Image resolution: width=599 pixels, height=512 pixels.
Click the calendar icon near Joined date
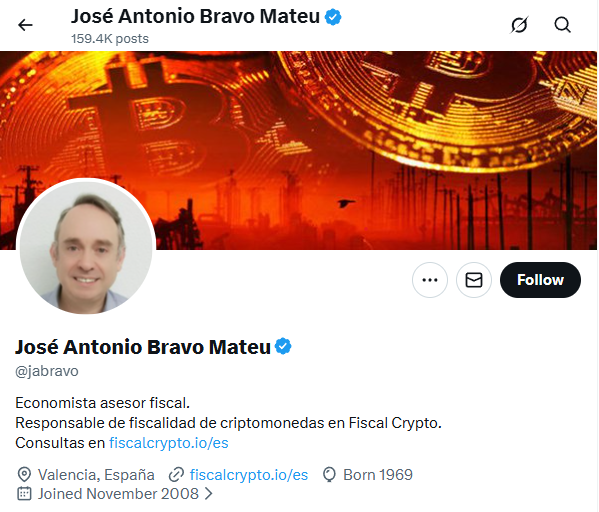tap(24, 494)
